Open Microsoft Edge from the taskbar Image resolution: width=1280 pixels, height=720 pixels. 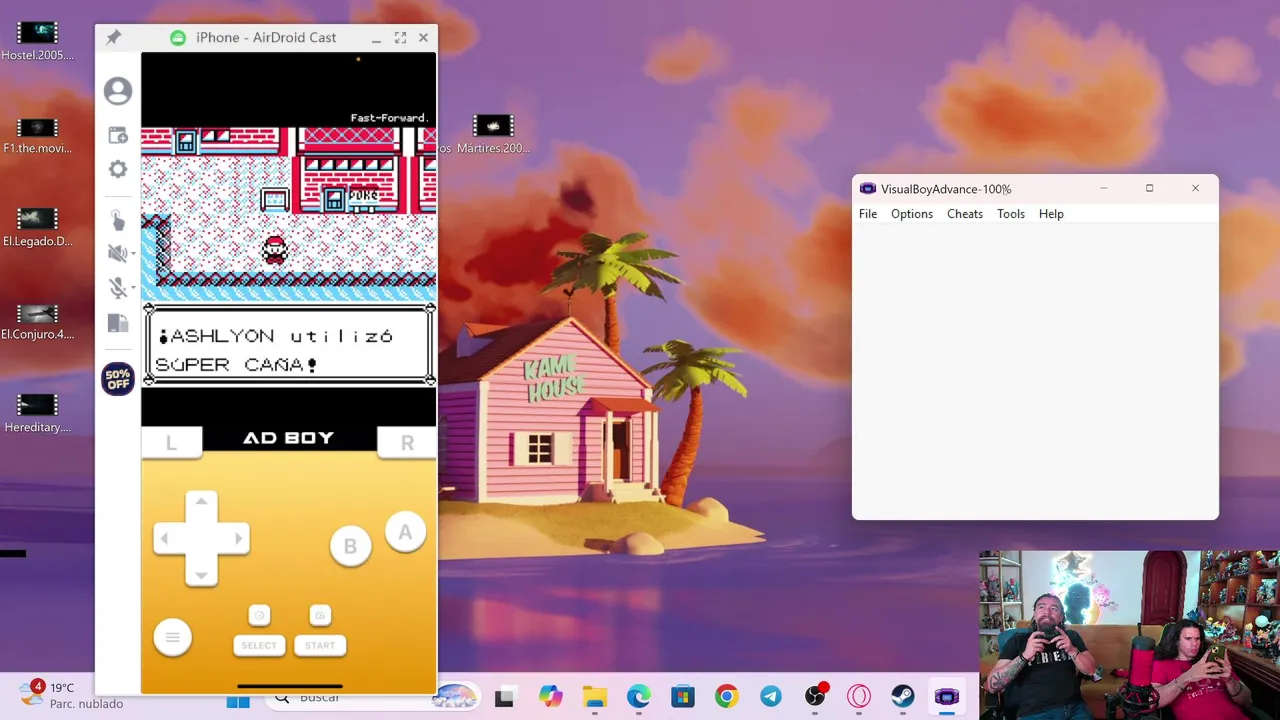[639, 697]
